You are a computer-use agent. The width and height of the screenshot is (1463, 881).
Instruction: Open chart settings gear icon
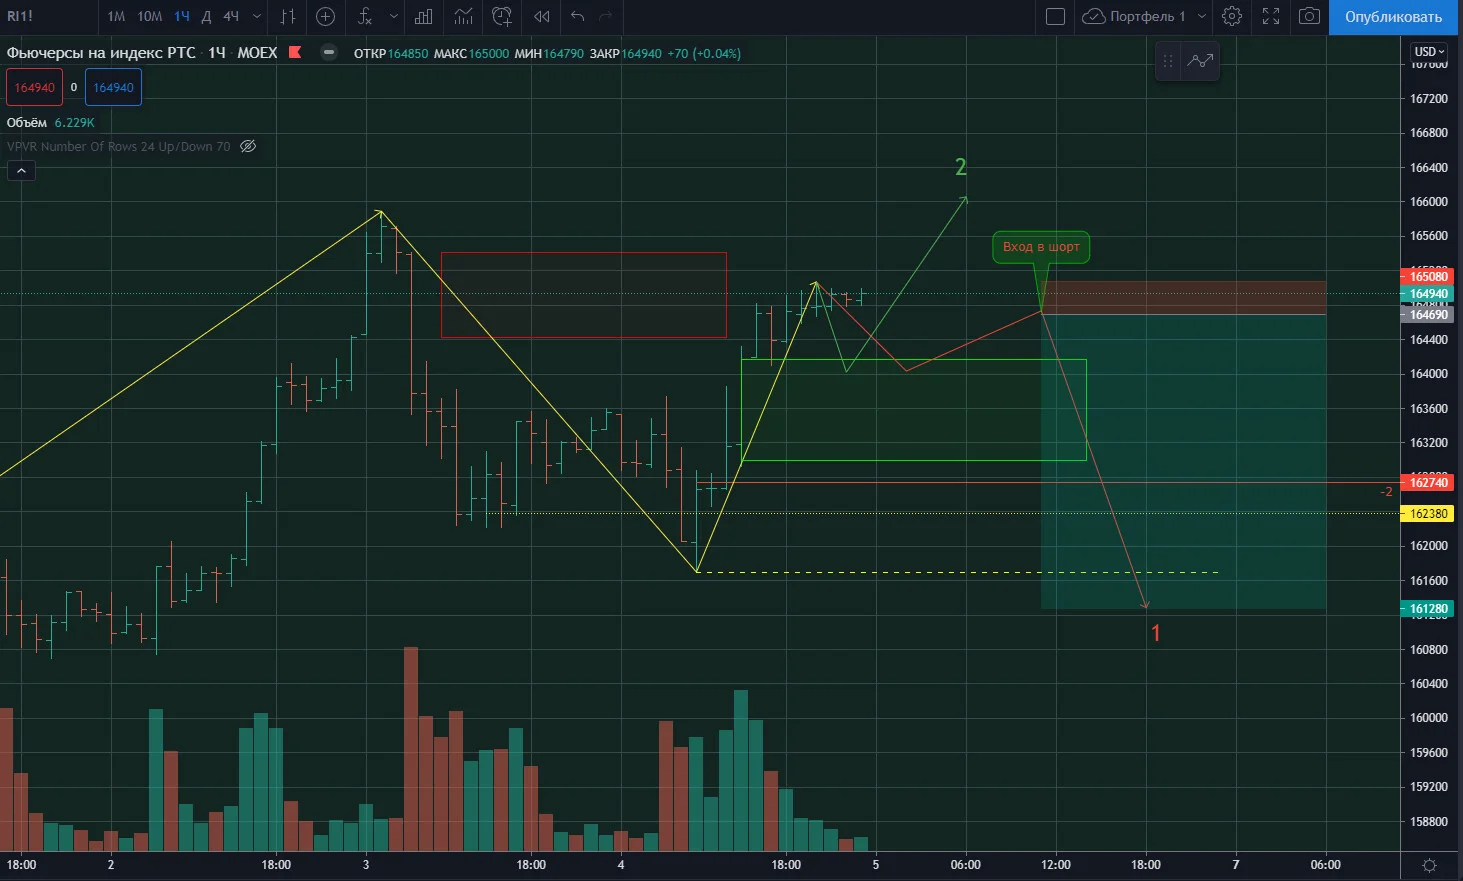click(1232, 16)
